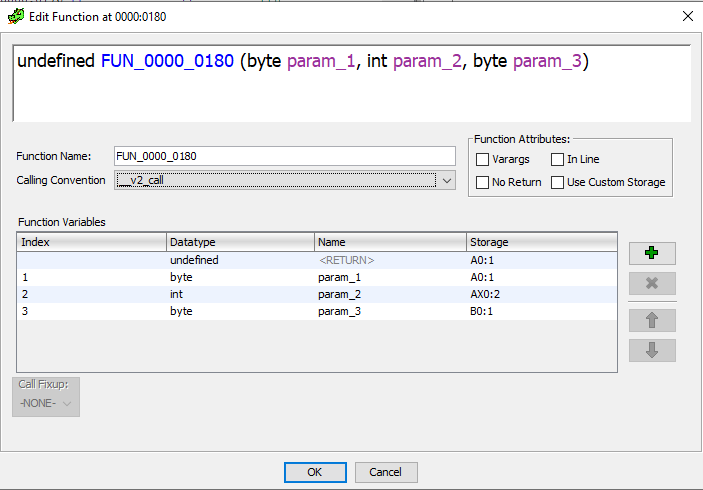Image resolution: width=703 pixels, height=490 pixels.
Task: Click byte datatype of param_1 row
Action: 240,277
